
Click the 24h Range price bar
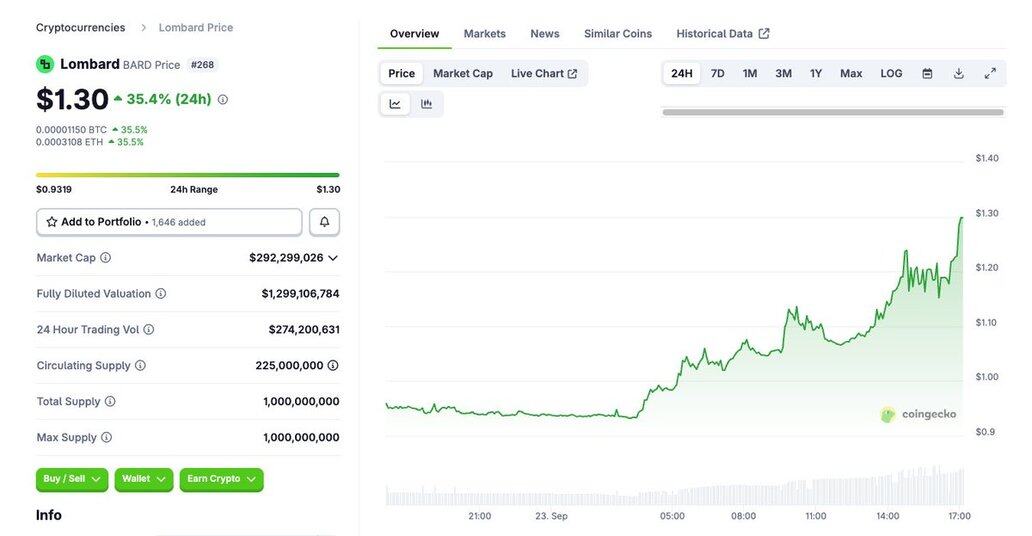pyautogui.click(x=188, y=175)
